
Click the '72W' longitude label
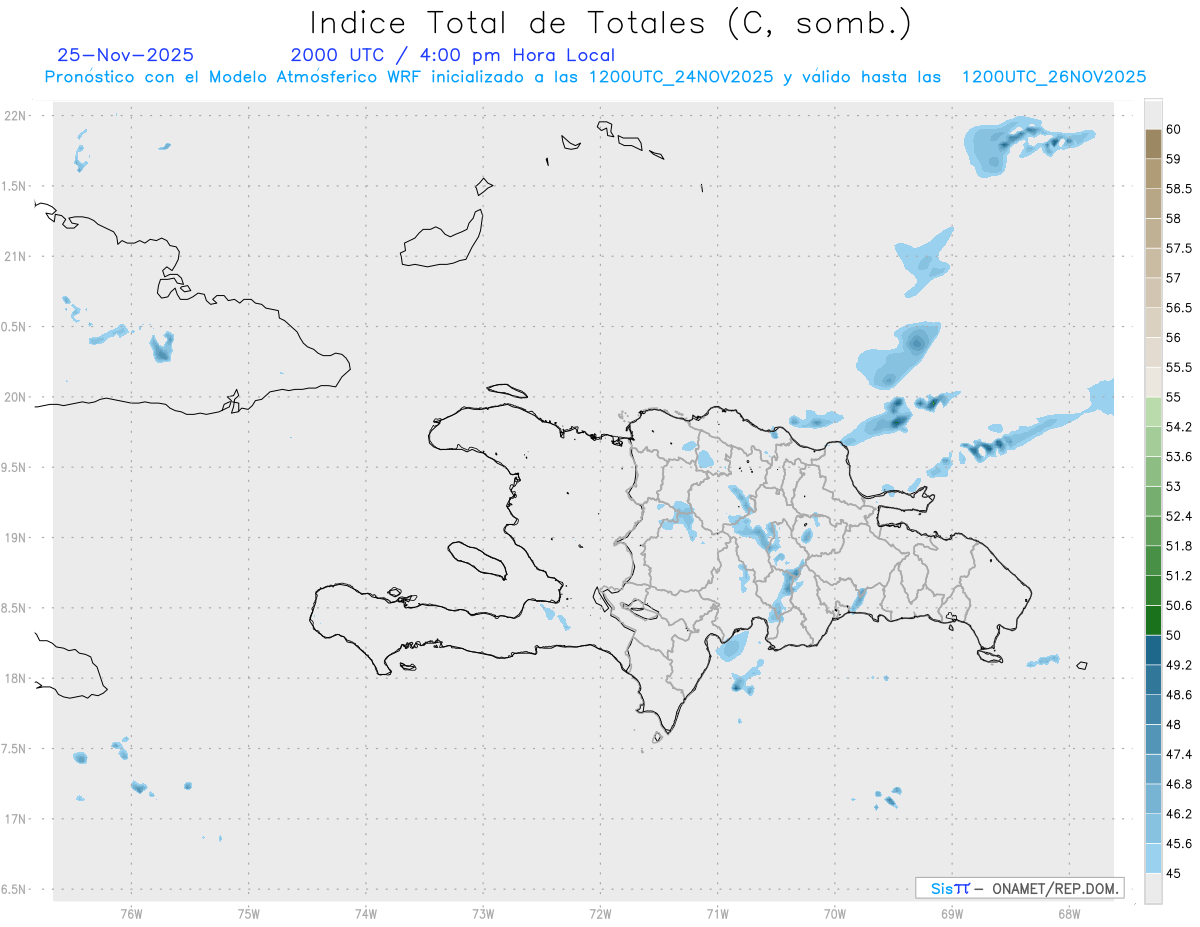(600, 913)
